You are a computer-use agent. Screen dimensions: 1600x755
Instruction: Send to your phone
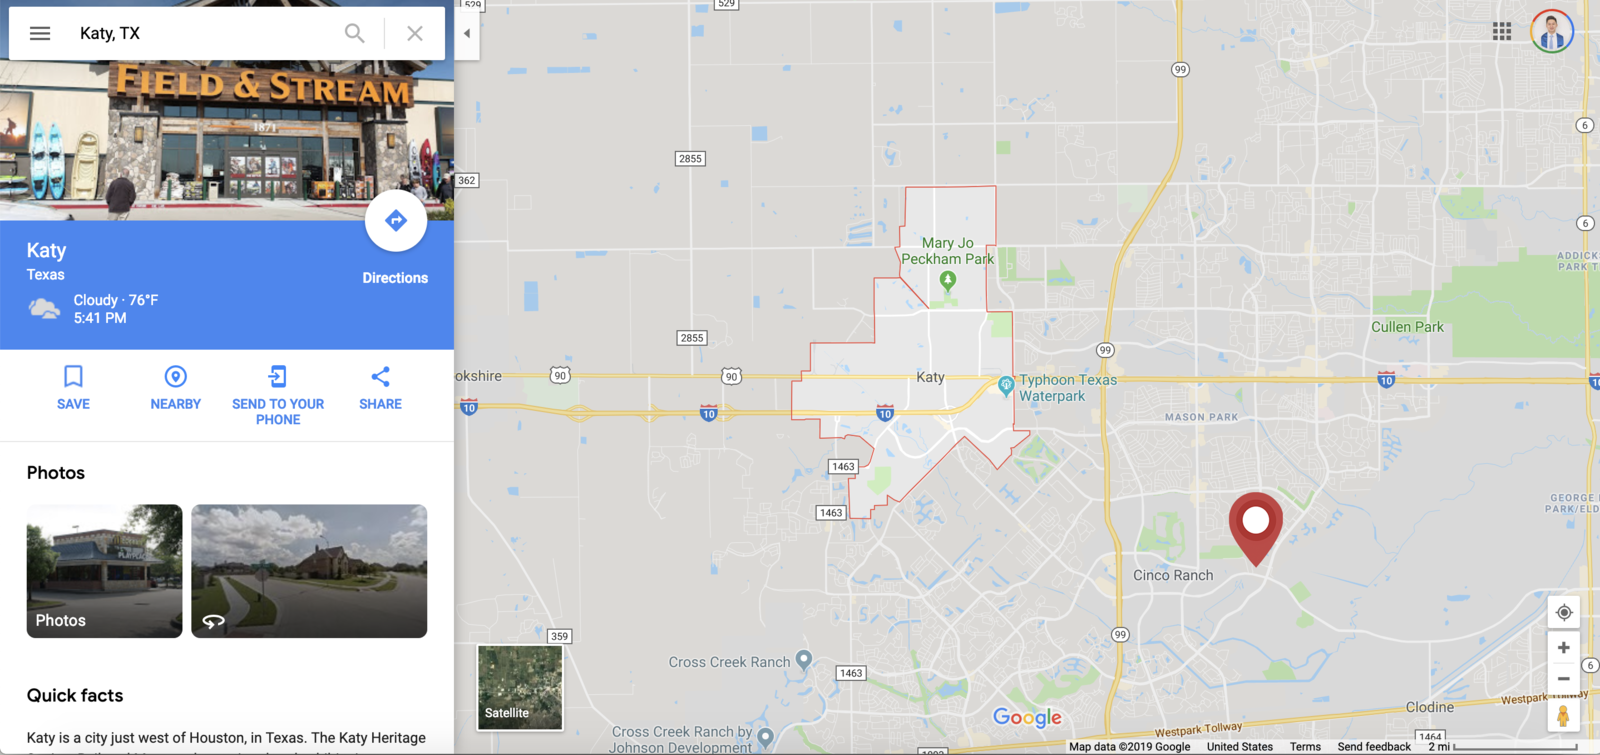click(x=278, y=396)
